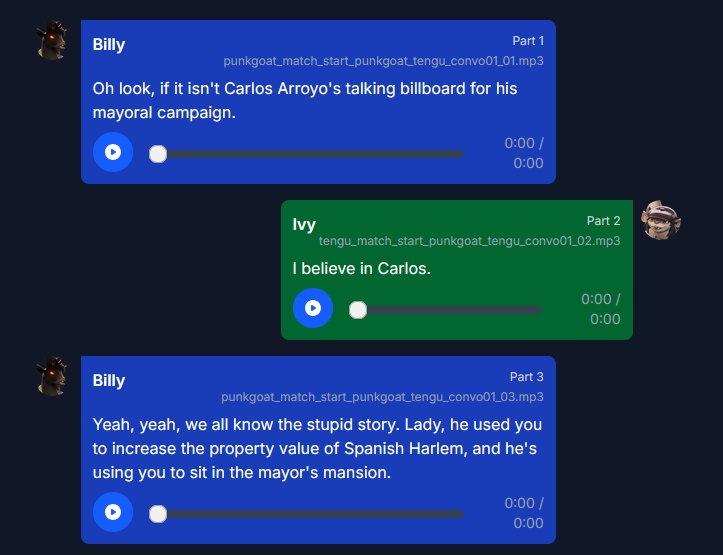This screenshot has height=555, width=723.
Task: Click Ivy's avatar beside Part 2
Action: point(661,220)
